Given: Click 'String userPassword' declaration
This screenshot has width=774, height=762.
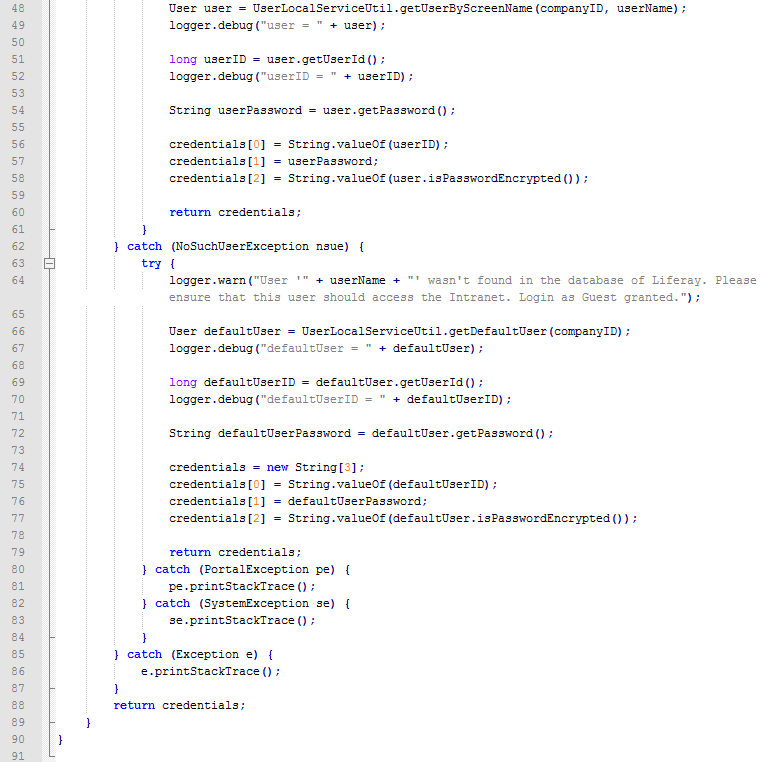Looking at the screenshot, I should point(235,111).
